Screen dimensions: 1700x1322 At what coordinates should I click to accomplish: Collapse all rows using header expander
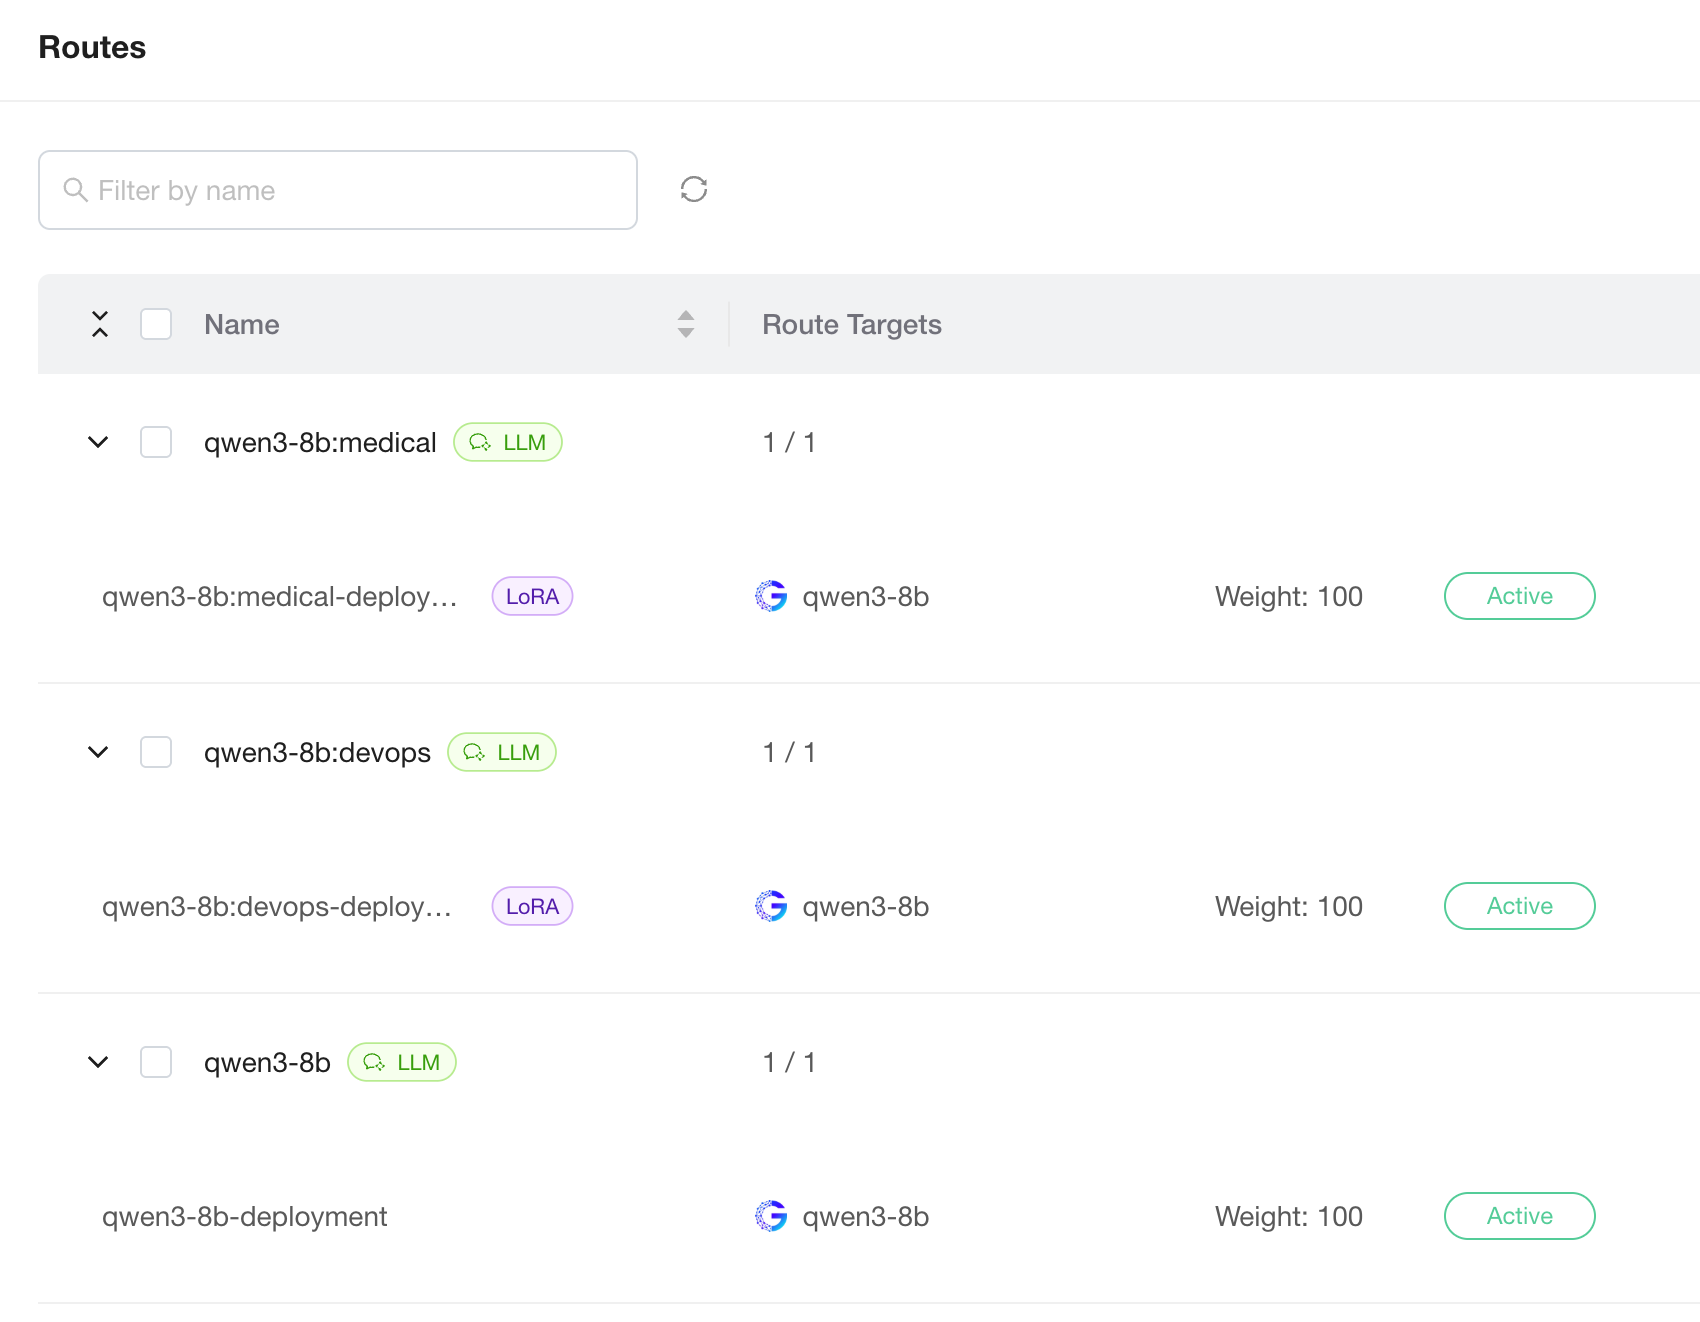[99, 324]
